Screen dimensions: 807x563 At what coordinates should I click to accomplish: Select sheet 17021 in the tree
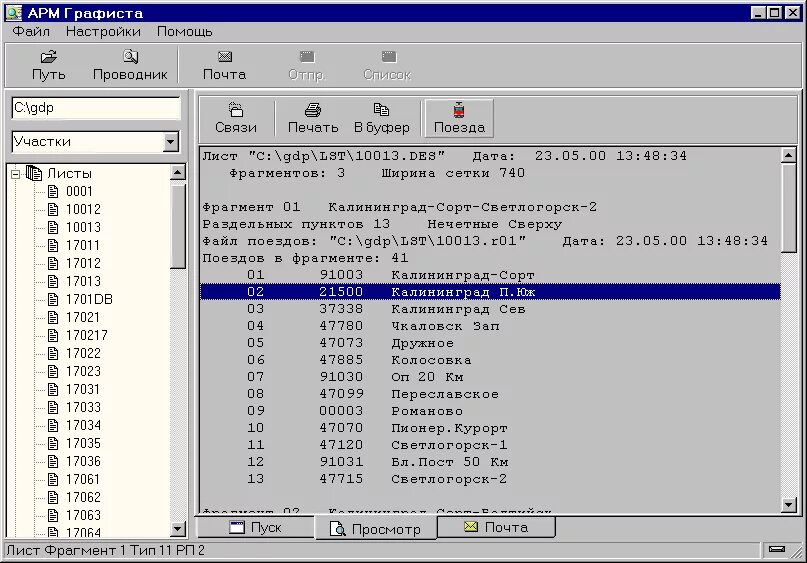(83, 318)
